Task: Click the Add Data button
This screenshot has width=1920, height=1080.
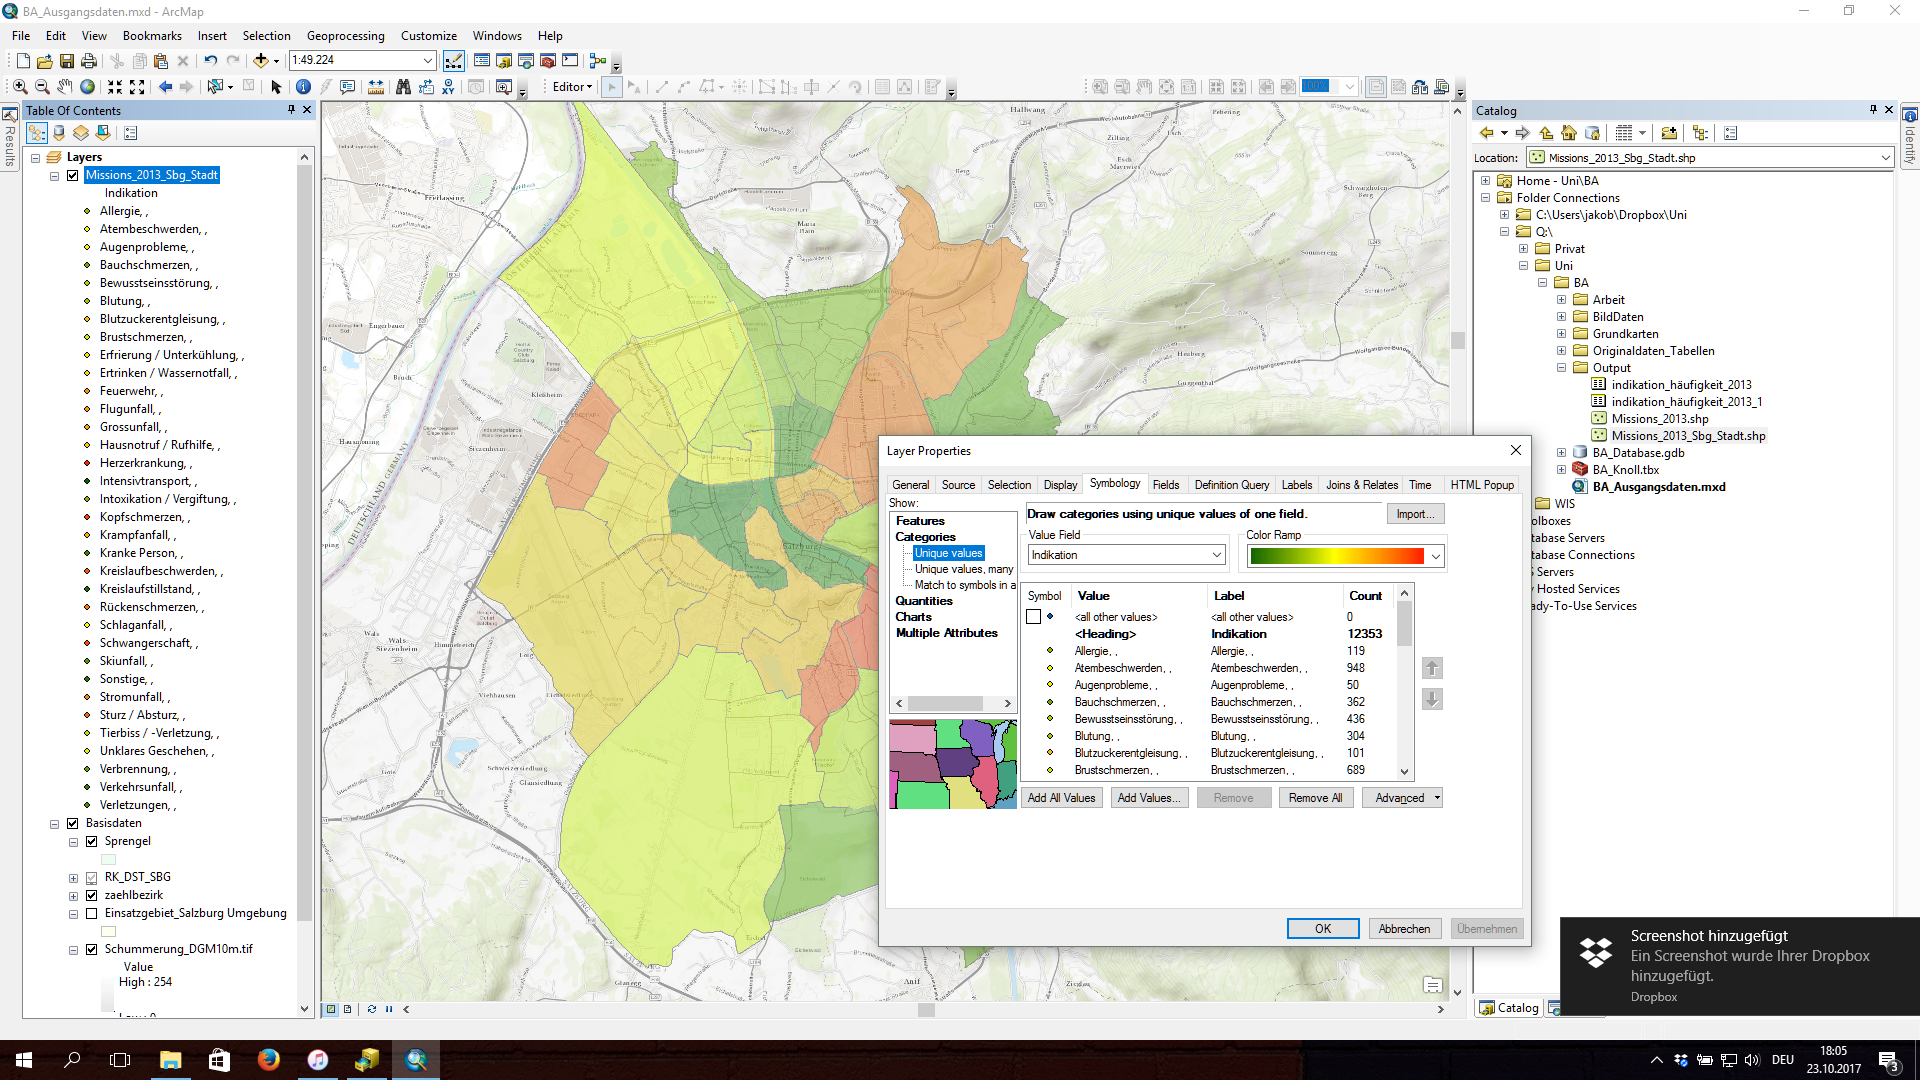Action: click(261, 61)
